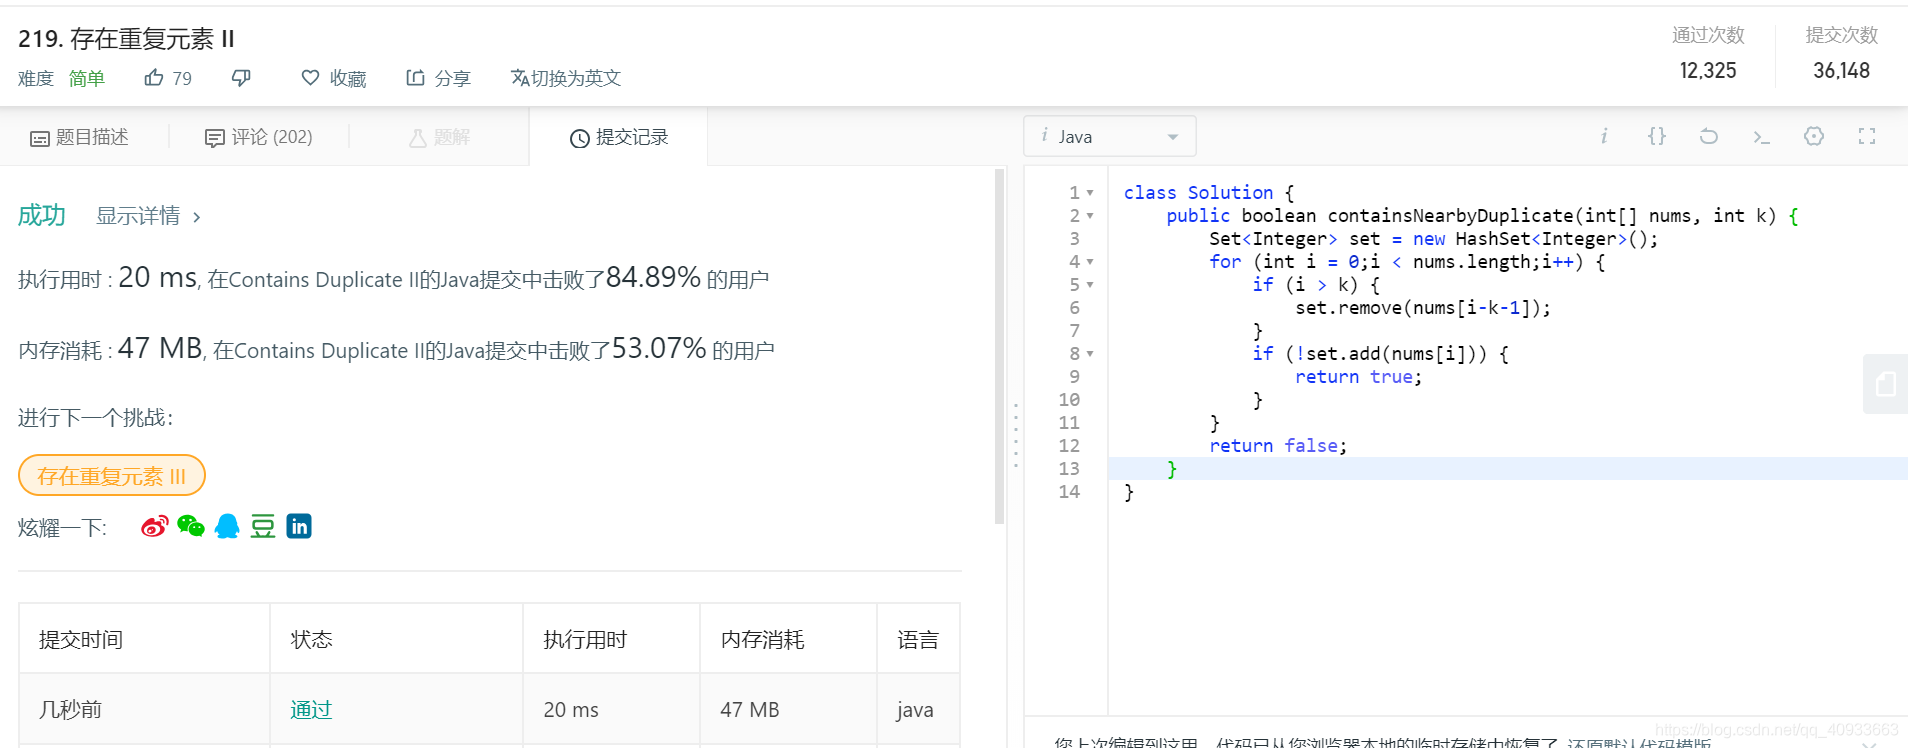Click the 47 MB memory table cell
The height and width of the screenshot is (748, 1908).
(x=750, y=709)
